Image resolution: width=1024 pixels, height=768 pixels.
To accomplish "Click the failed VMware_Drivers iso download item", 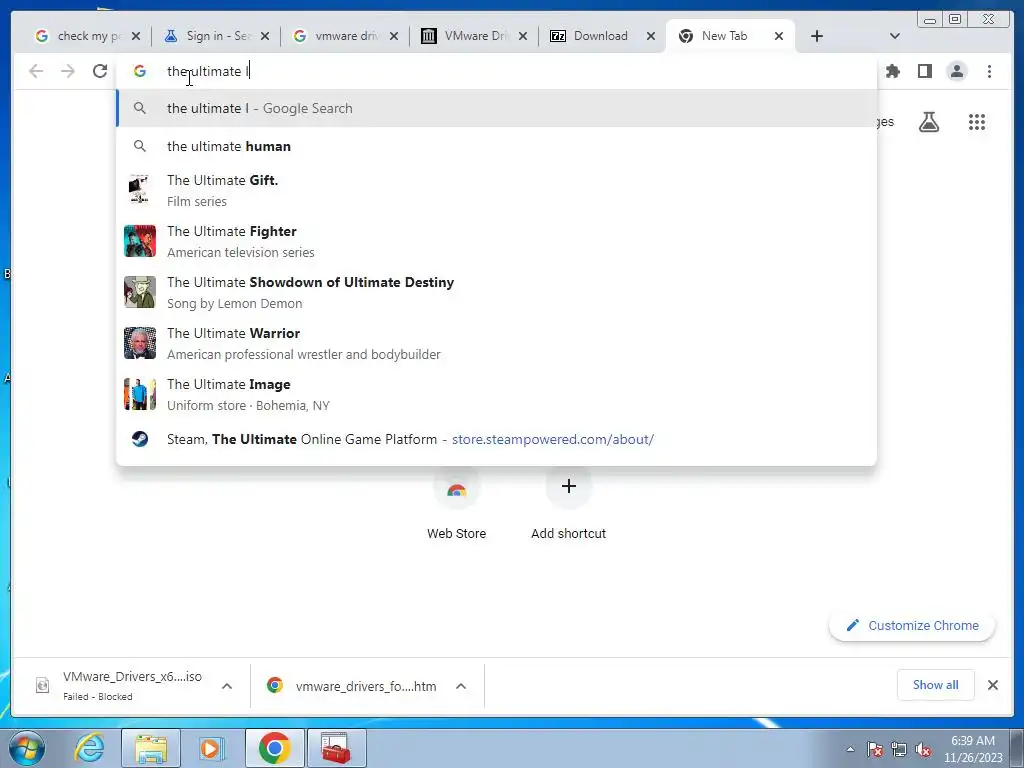I will 120,686.
